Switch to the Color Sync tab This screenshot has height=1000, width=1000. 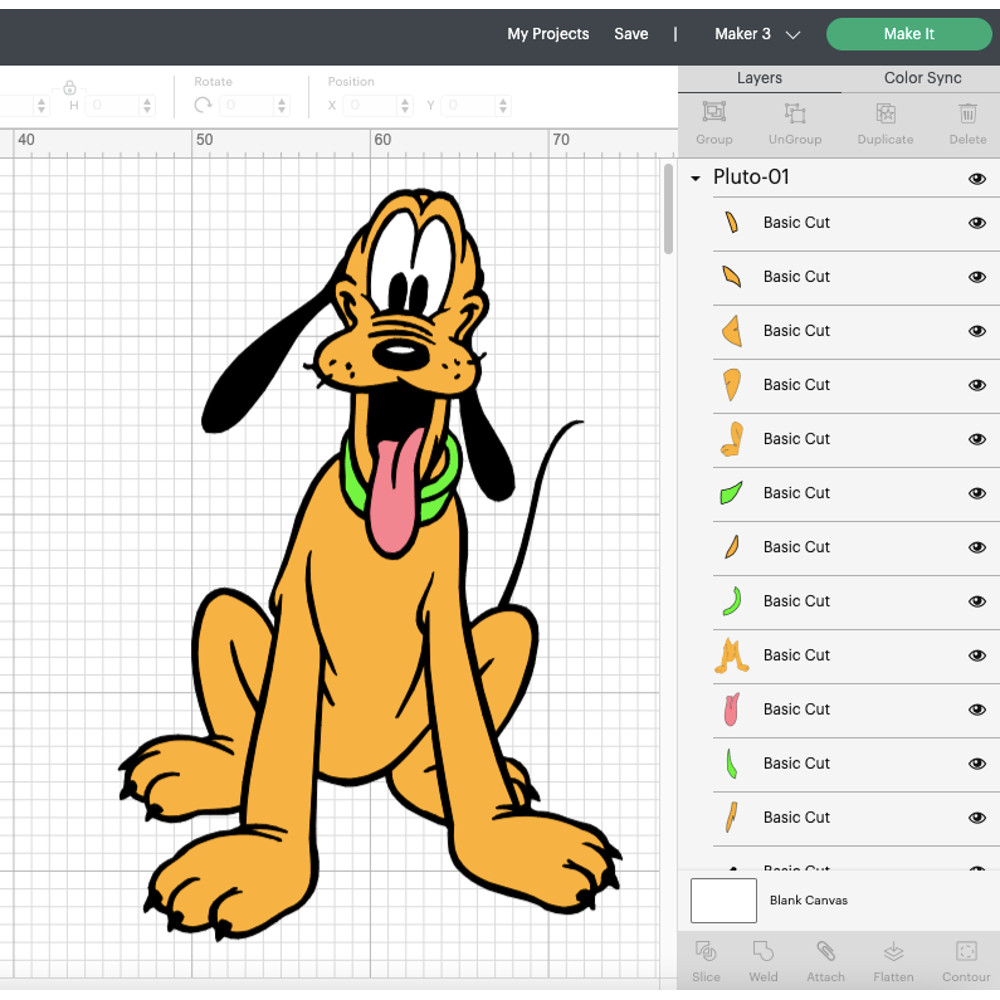921,78
